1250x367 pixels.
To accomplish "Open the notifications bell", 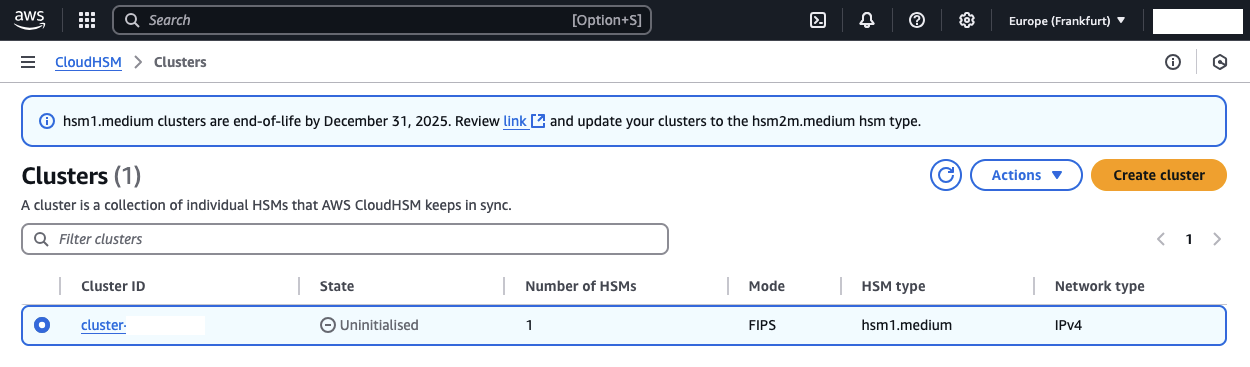I will (867, 20).
